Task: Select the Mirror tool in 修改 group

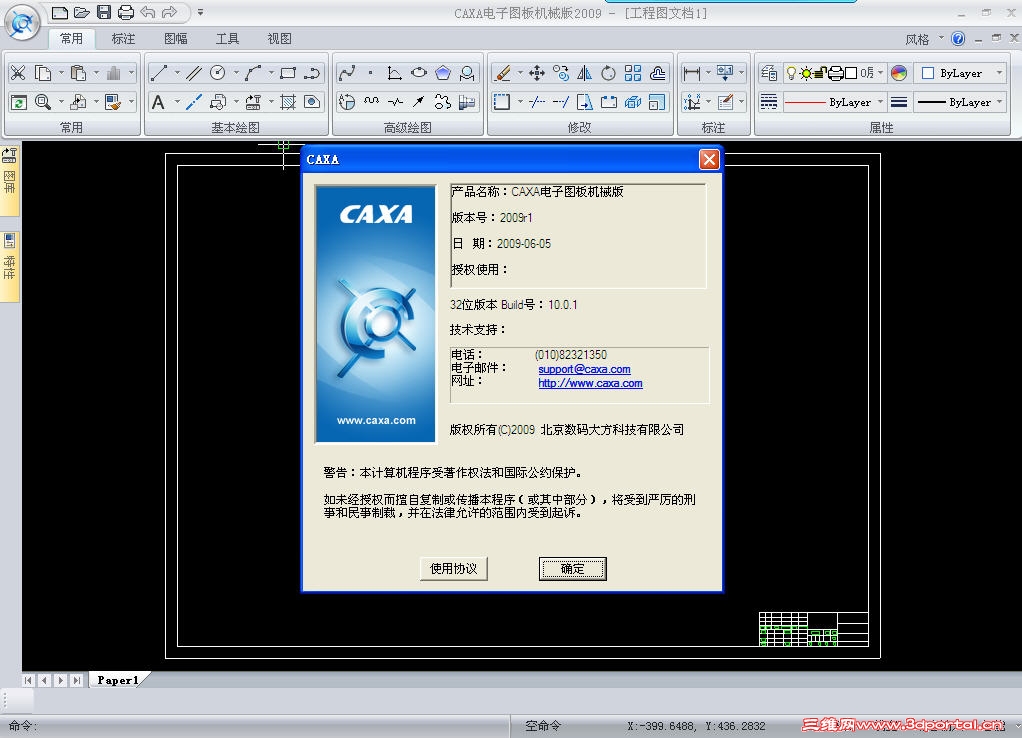Action: click(x=585, y=73)
